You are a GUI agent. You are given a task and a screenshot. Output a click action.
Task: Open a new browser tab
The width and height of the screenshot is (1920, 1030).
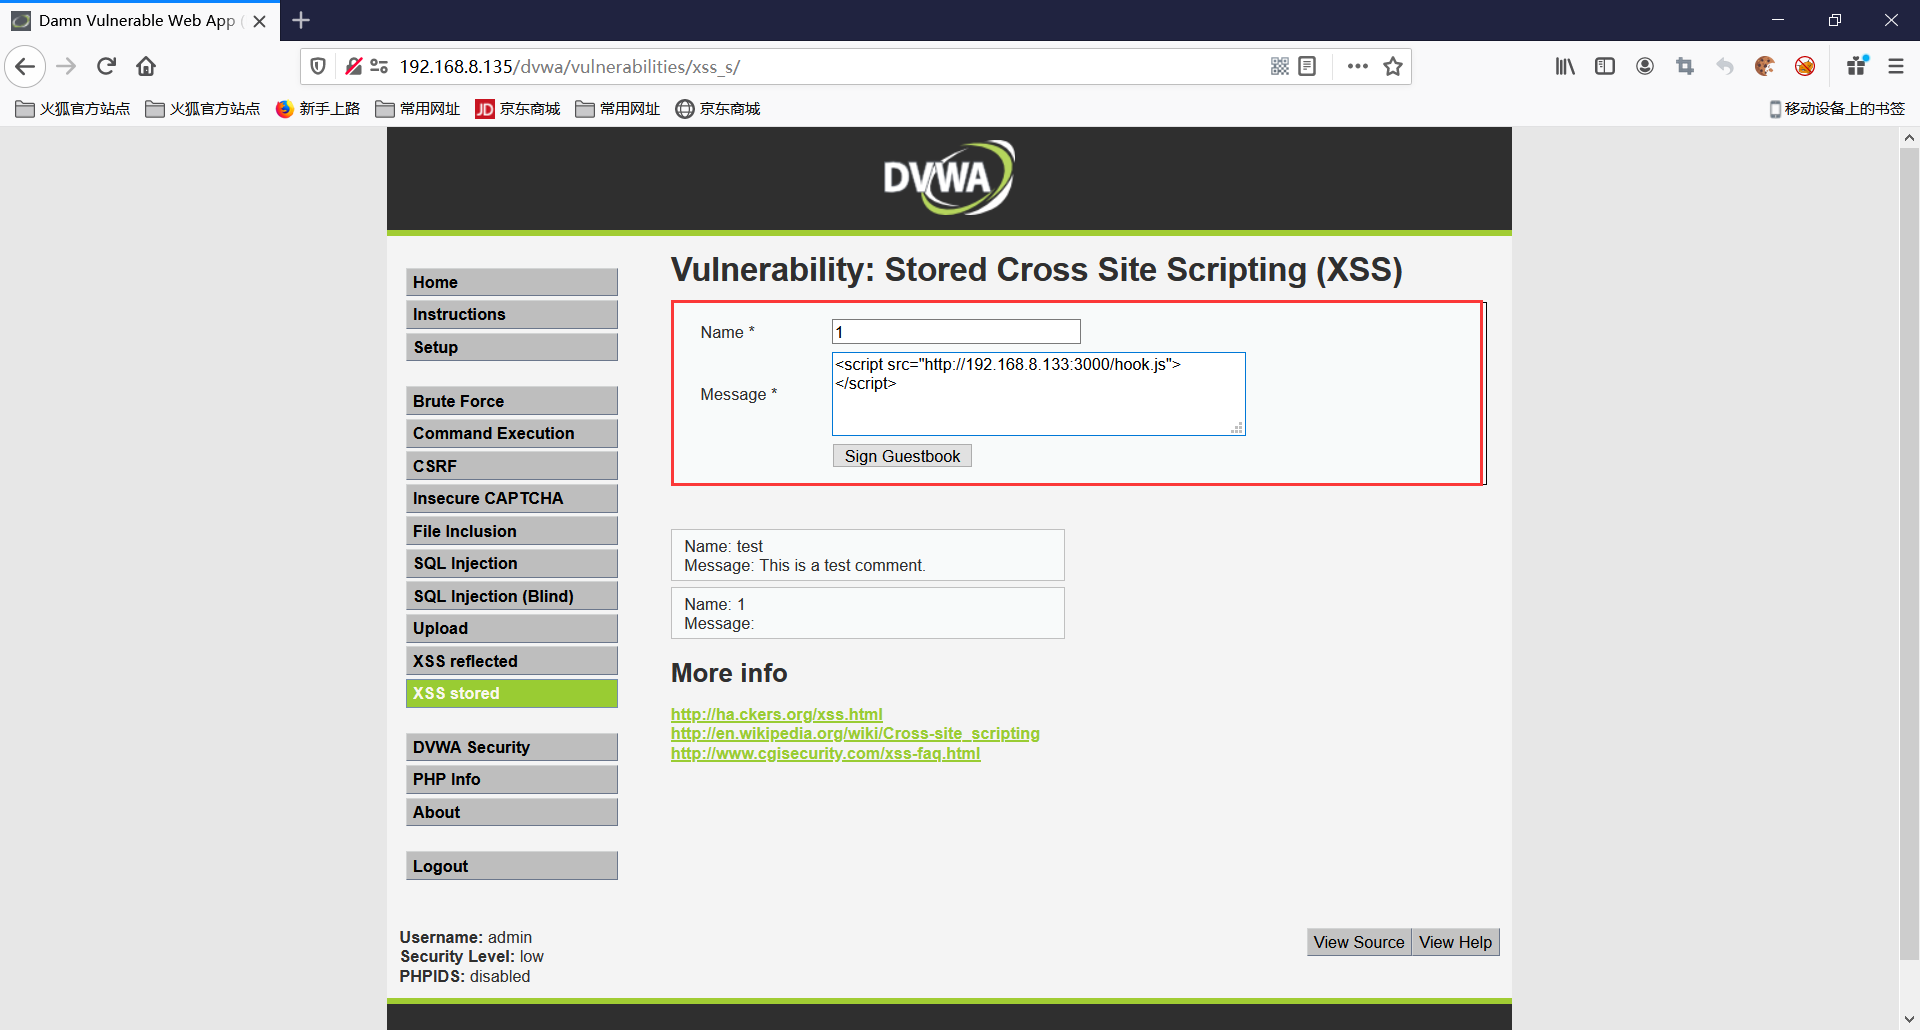point(301,20)
